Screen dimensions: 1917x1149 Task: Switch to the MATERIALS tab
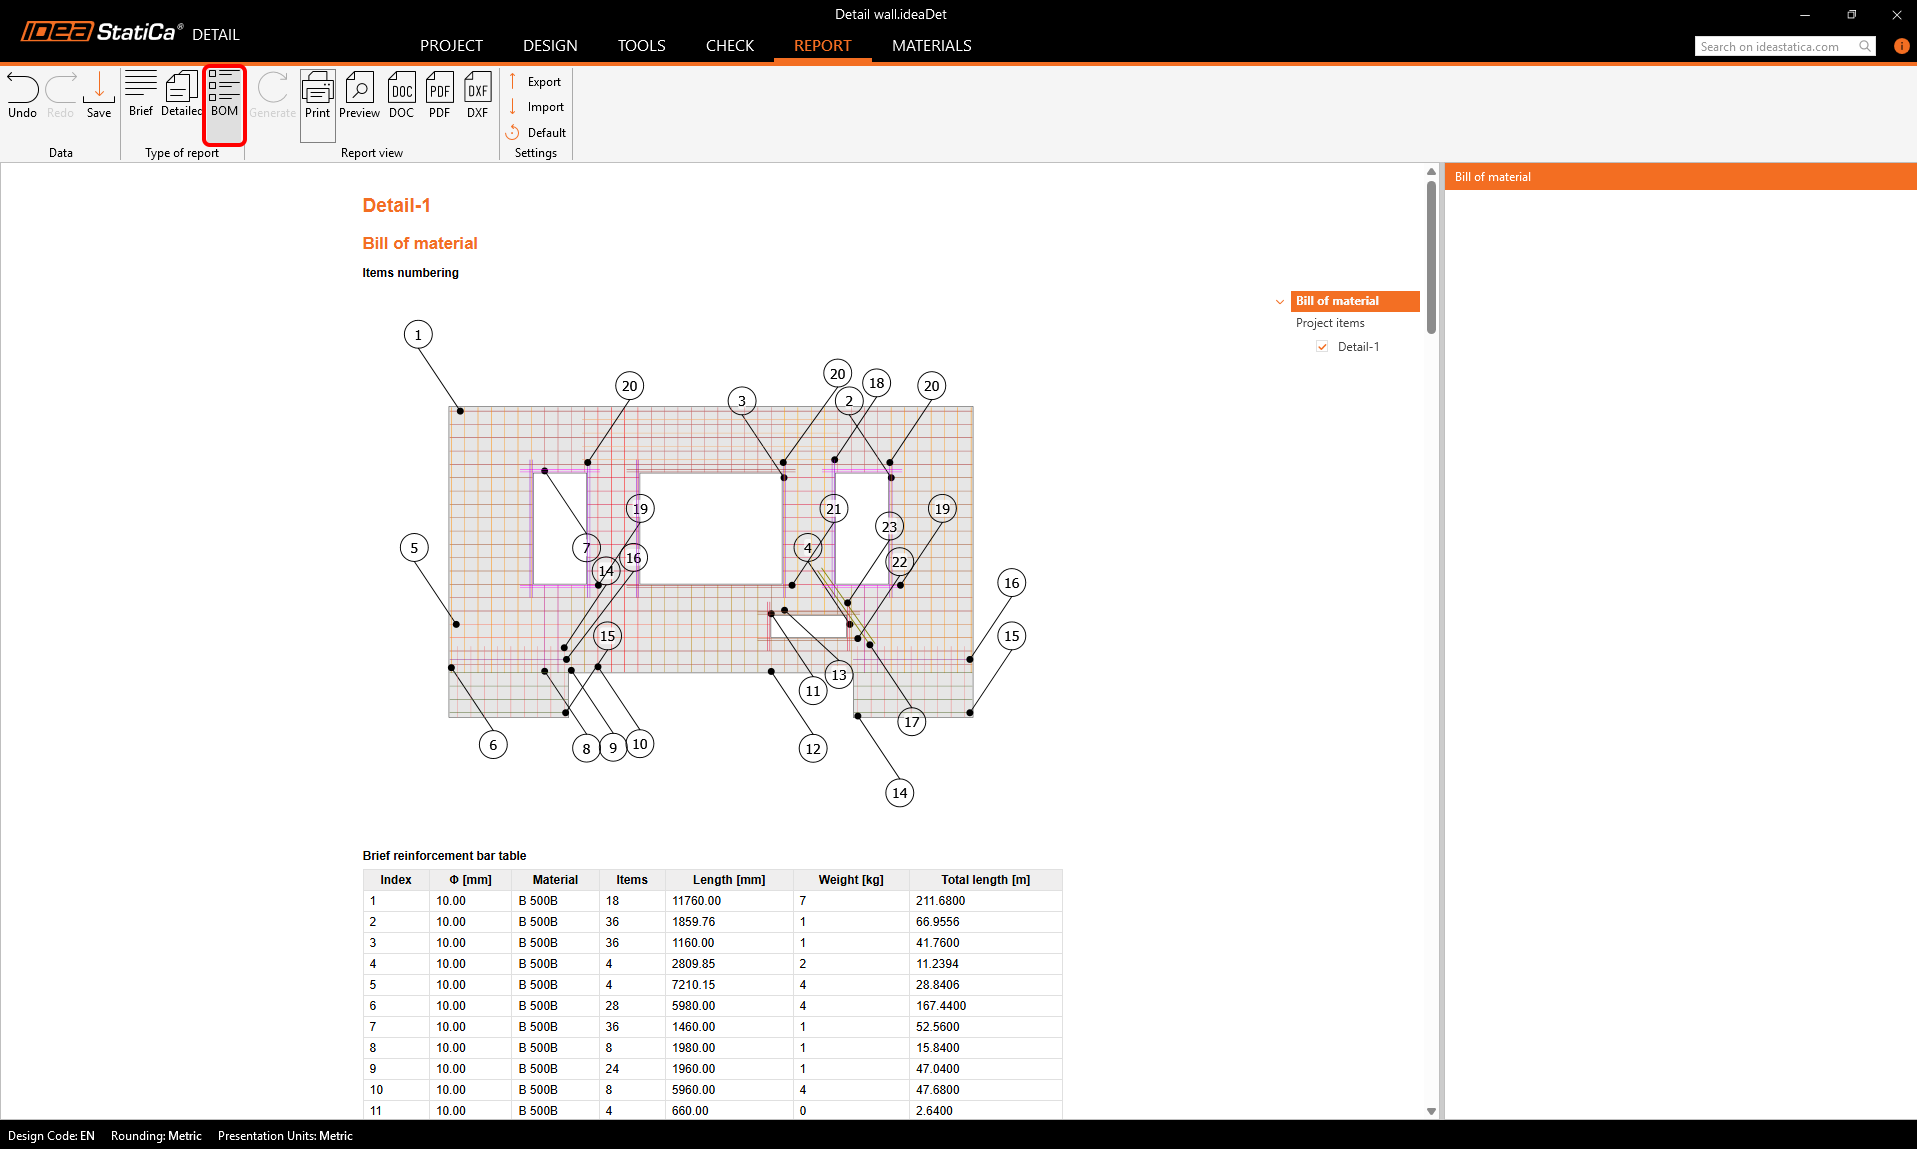pos(931,46)
